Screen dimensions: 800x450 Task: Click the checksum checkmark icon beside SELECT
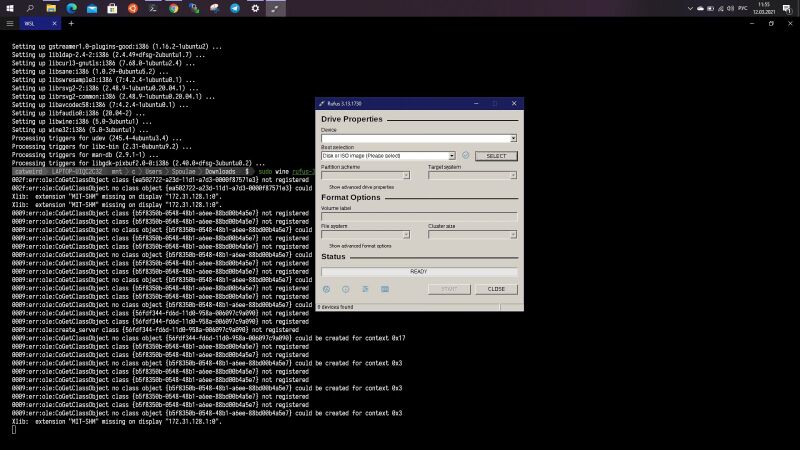pos(465,156)
